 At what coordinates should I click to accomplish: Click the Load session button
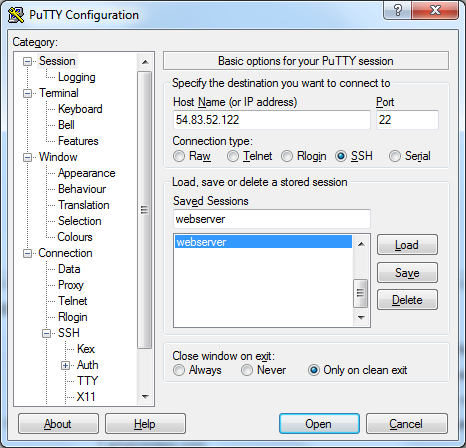[x=407, y=245]
